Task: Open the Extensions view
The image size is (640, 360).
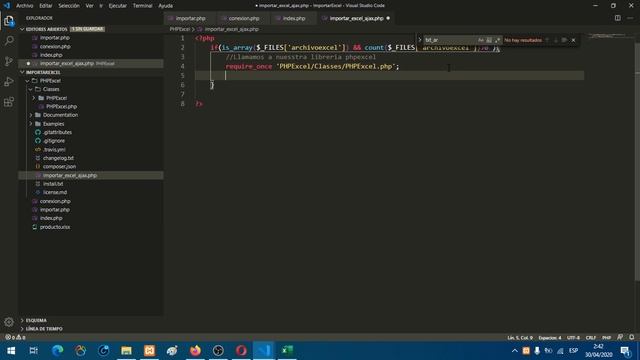Action: [x=9, y=102]
